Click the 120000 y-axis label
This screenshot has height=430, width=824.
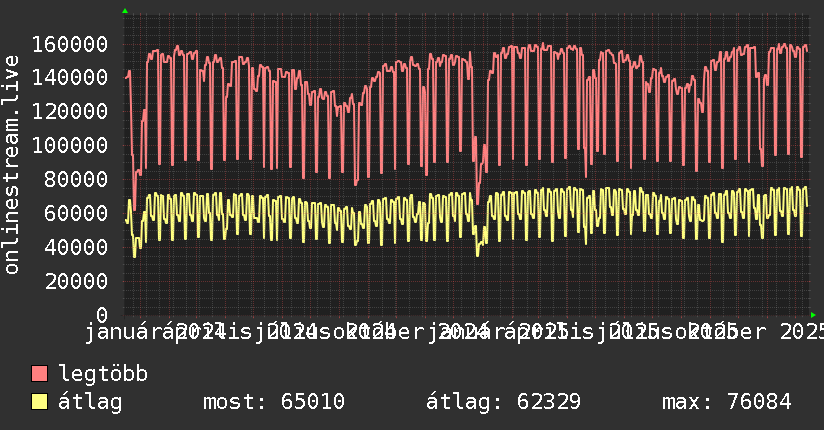[70, 111]
